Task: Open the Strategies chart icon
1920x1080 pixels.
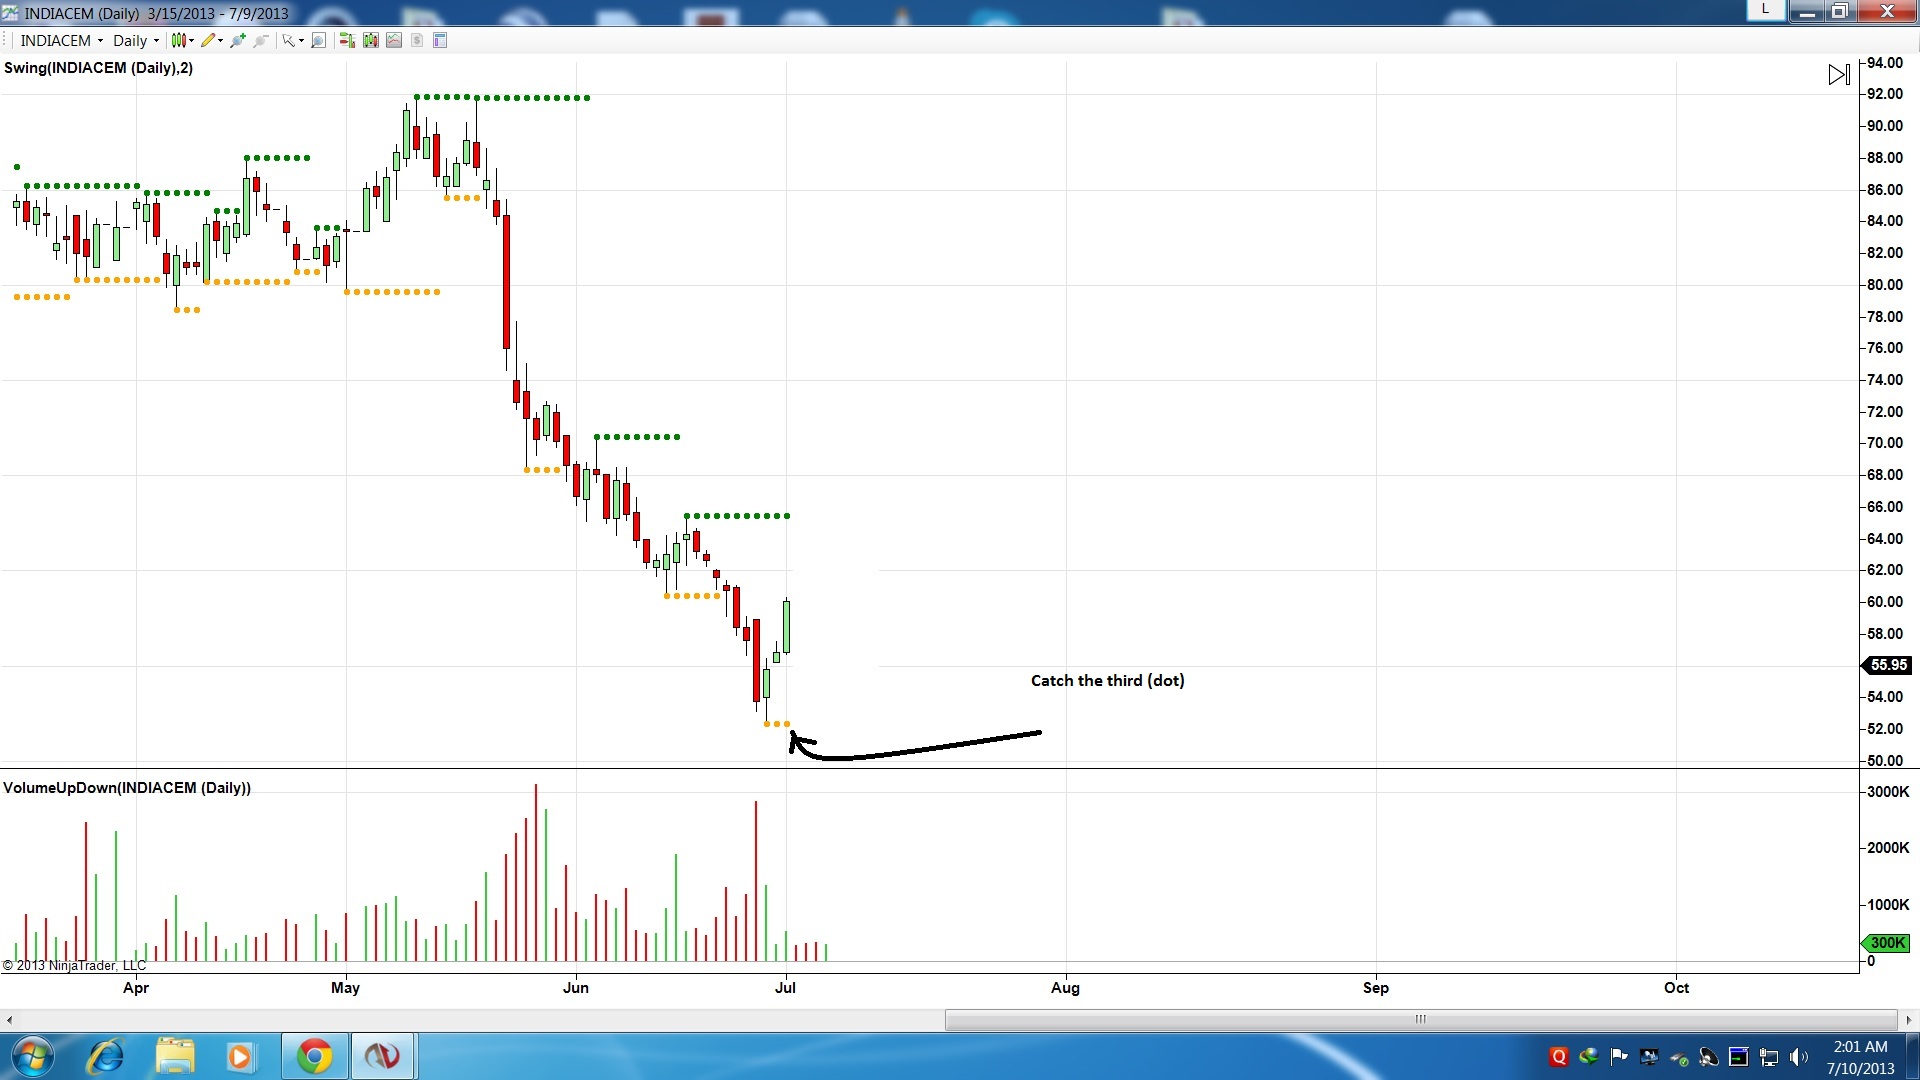Action: click(417, 41)
